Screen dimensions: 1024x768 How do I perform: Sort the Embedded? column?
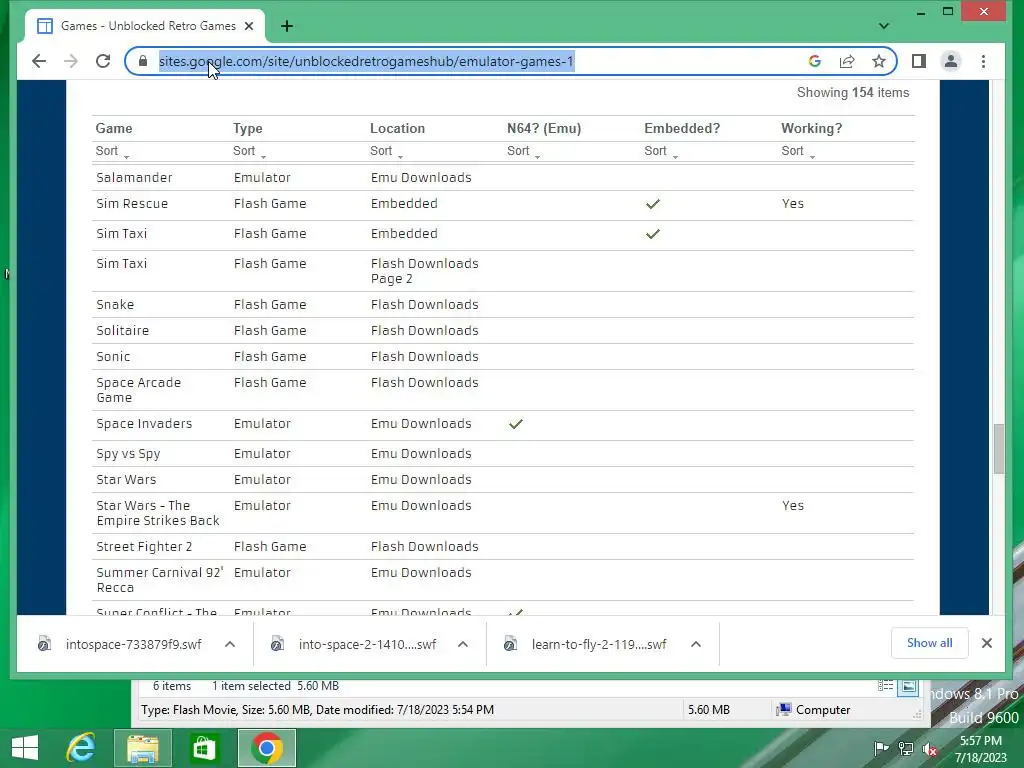pyautogui.click(x=660, y=151)
